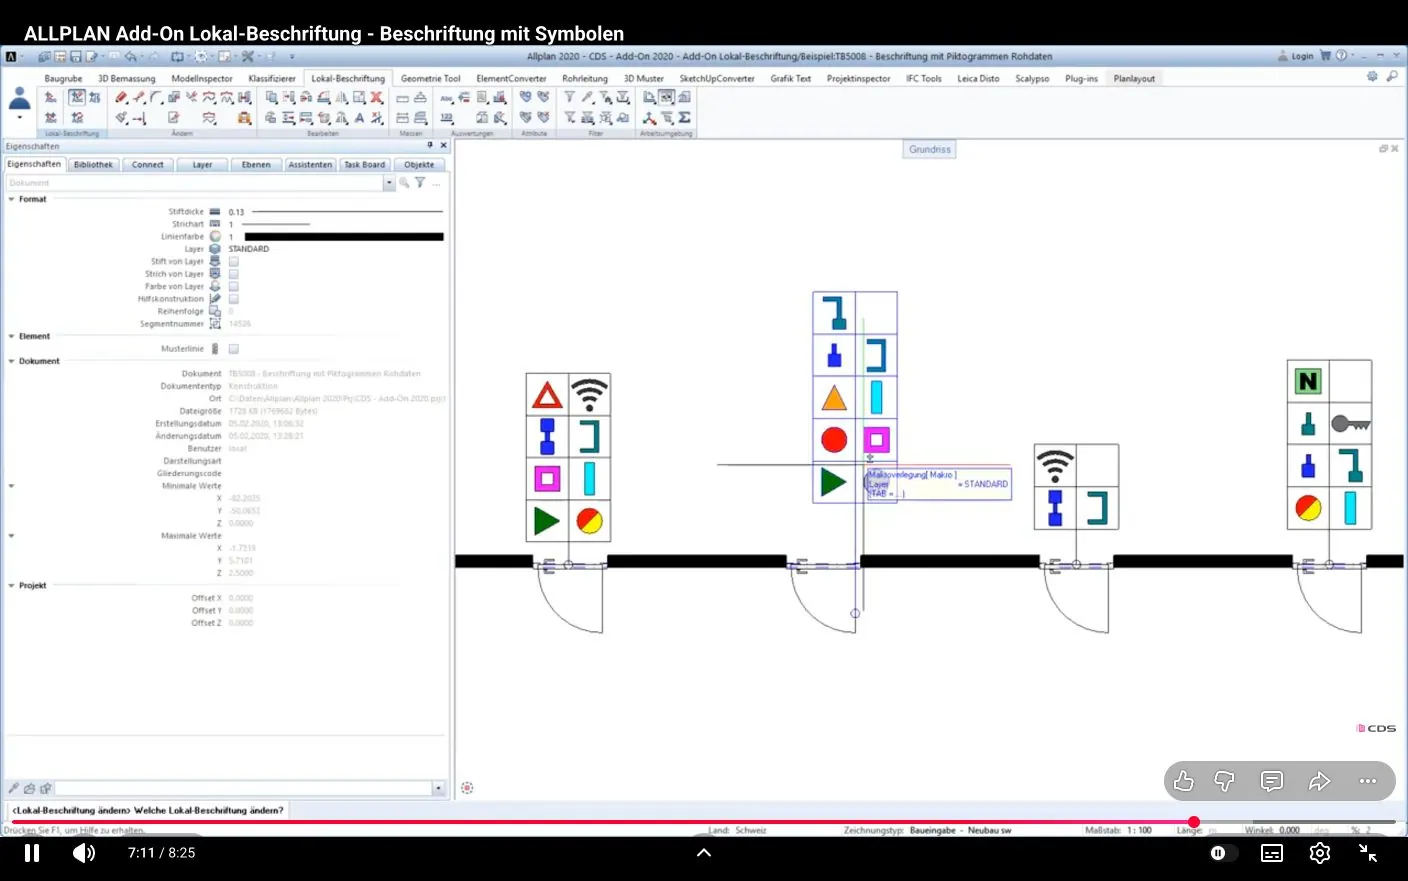Viewport: 1408px width, 881px height.
Task: Pause the video playback
Action: [32, 853]
